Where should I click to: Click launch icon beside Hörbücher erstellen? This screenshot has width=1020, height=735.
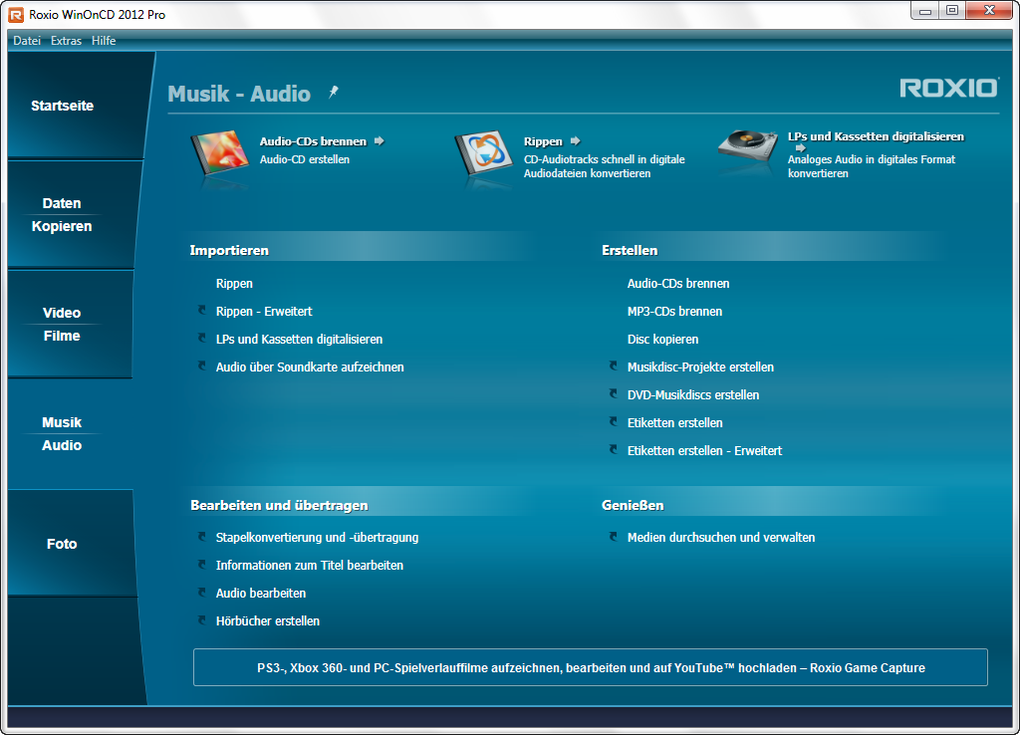pyautogui.click(x=202, y=621)
